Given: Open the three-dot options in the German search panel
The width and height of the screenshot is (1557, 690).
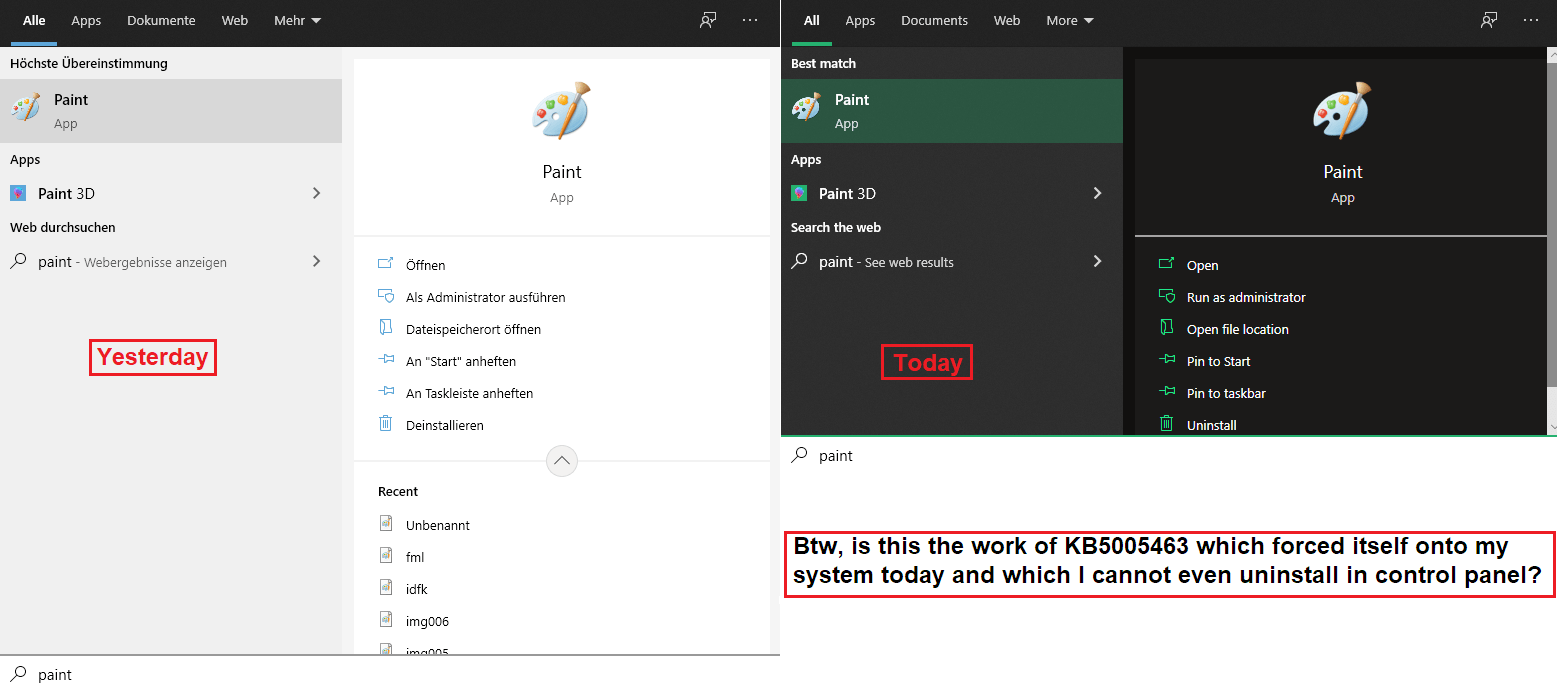Looking at the screenshot, I should pyautogui.click(x=750, y=20).
